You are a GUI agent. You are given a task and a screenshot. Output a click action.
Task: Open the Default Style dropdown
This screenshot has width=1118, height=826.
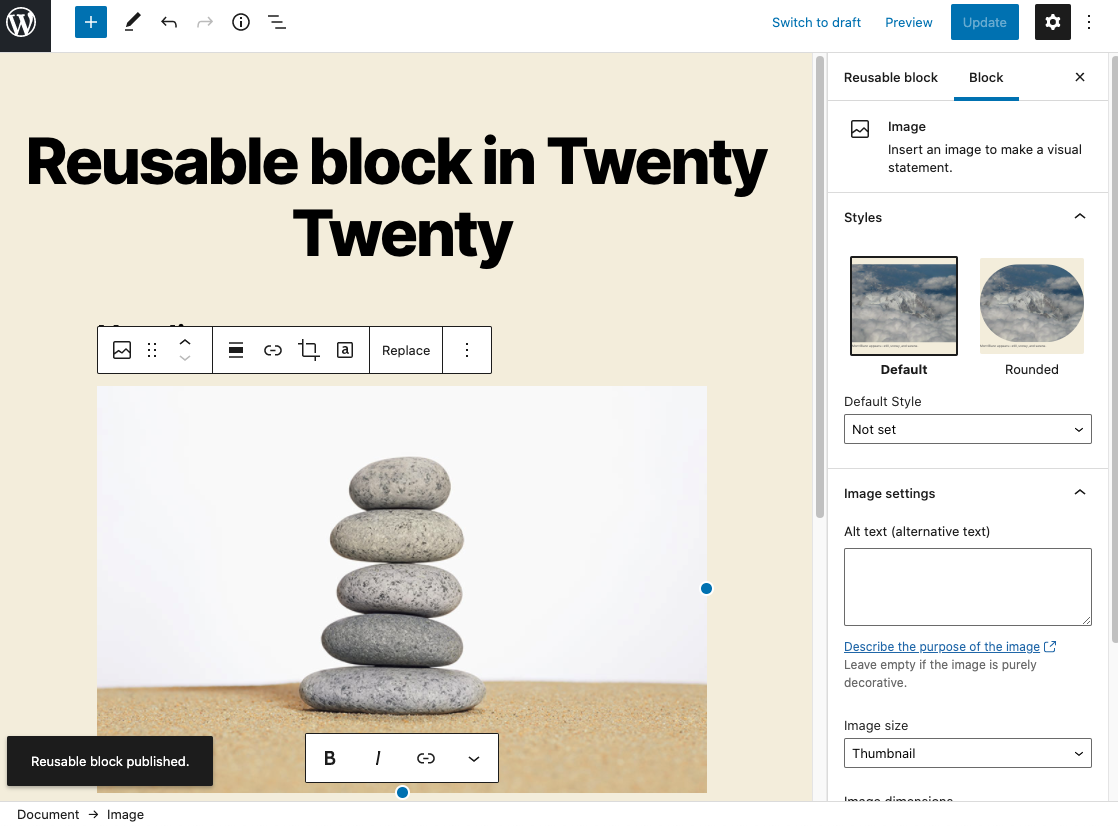tap(967, 429)
